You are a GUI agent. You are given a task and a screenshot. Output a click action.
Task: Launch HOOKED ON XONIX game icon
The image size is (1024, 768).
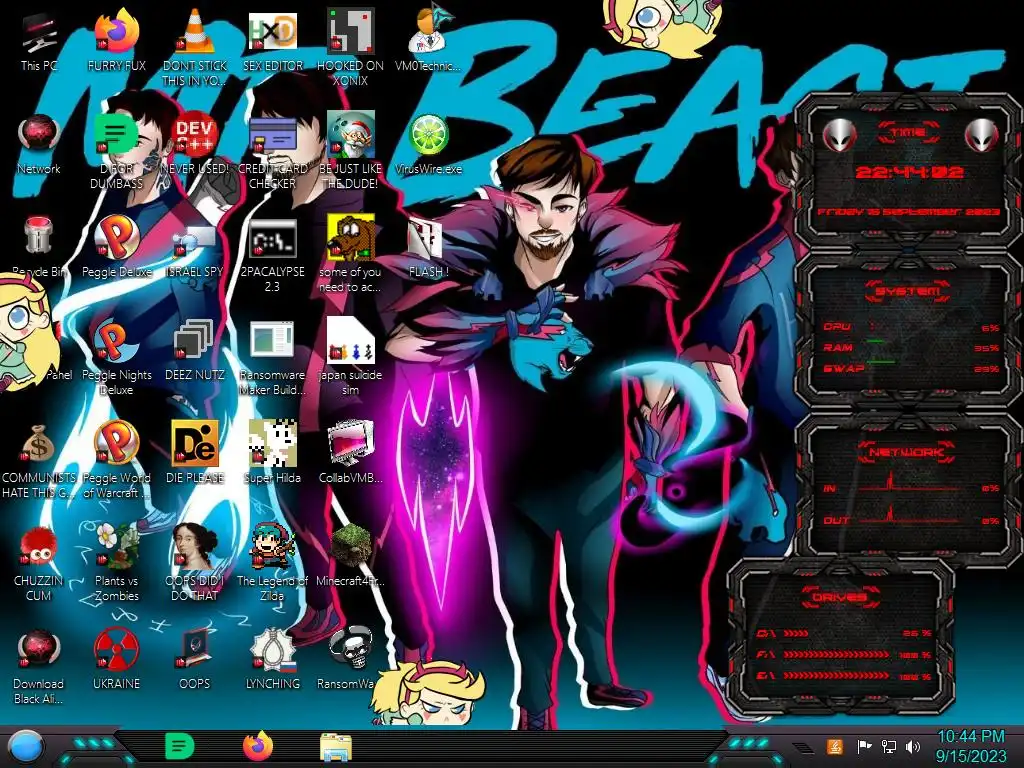point(350,33)
